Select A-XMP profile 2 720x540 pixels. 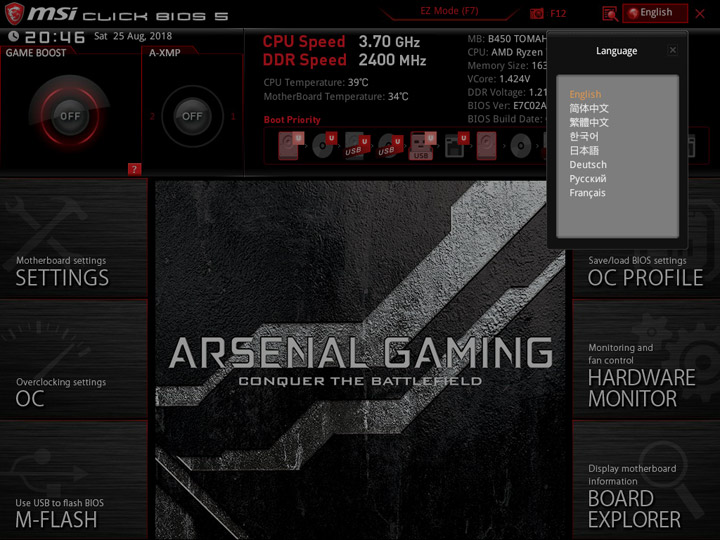coord(152,116)
